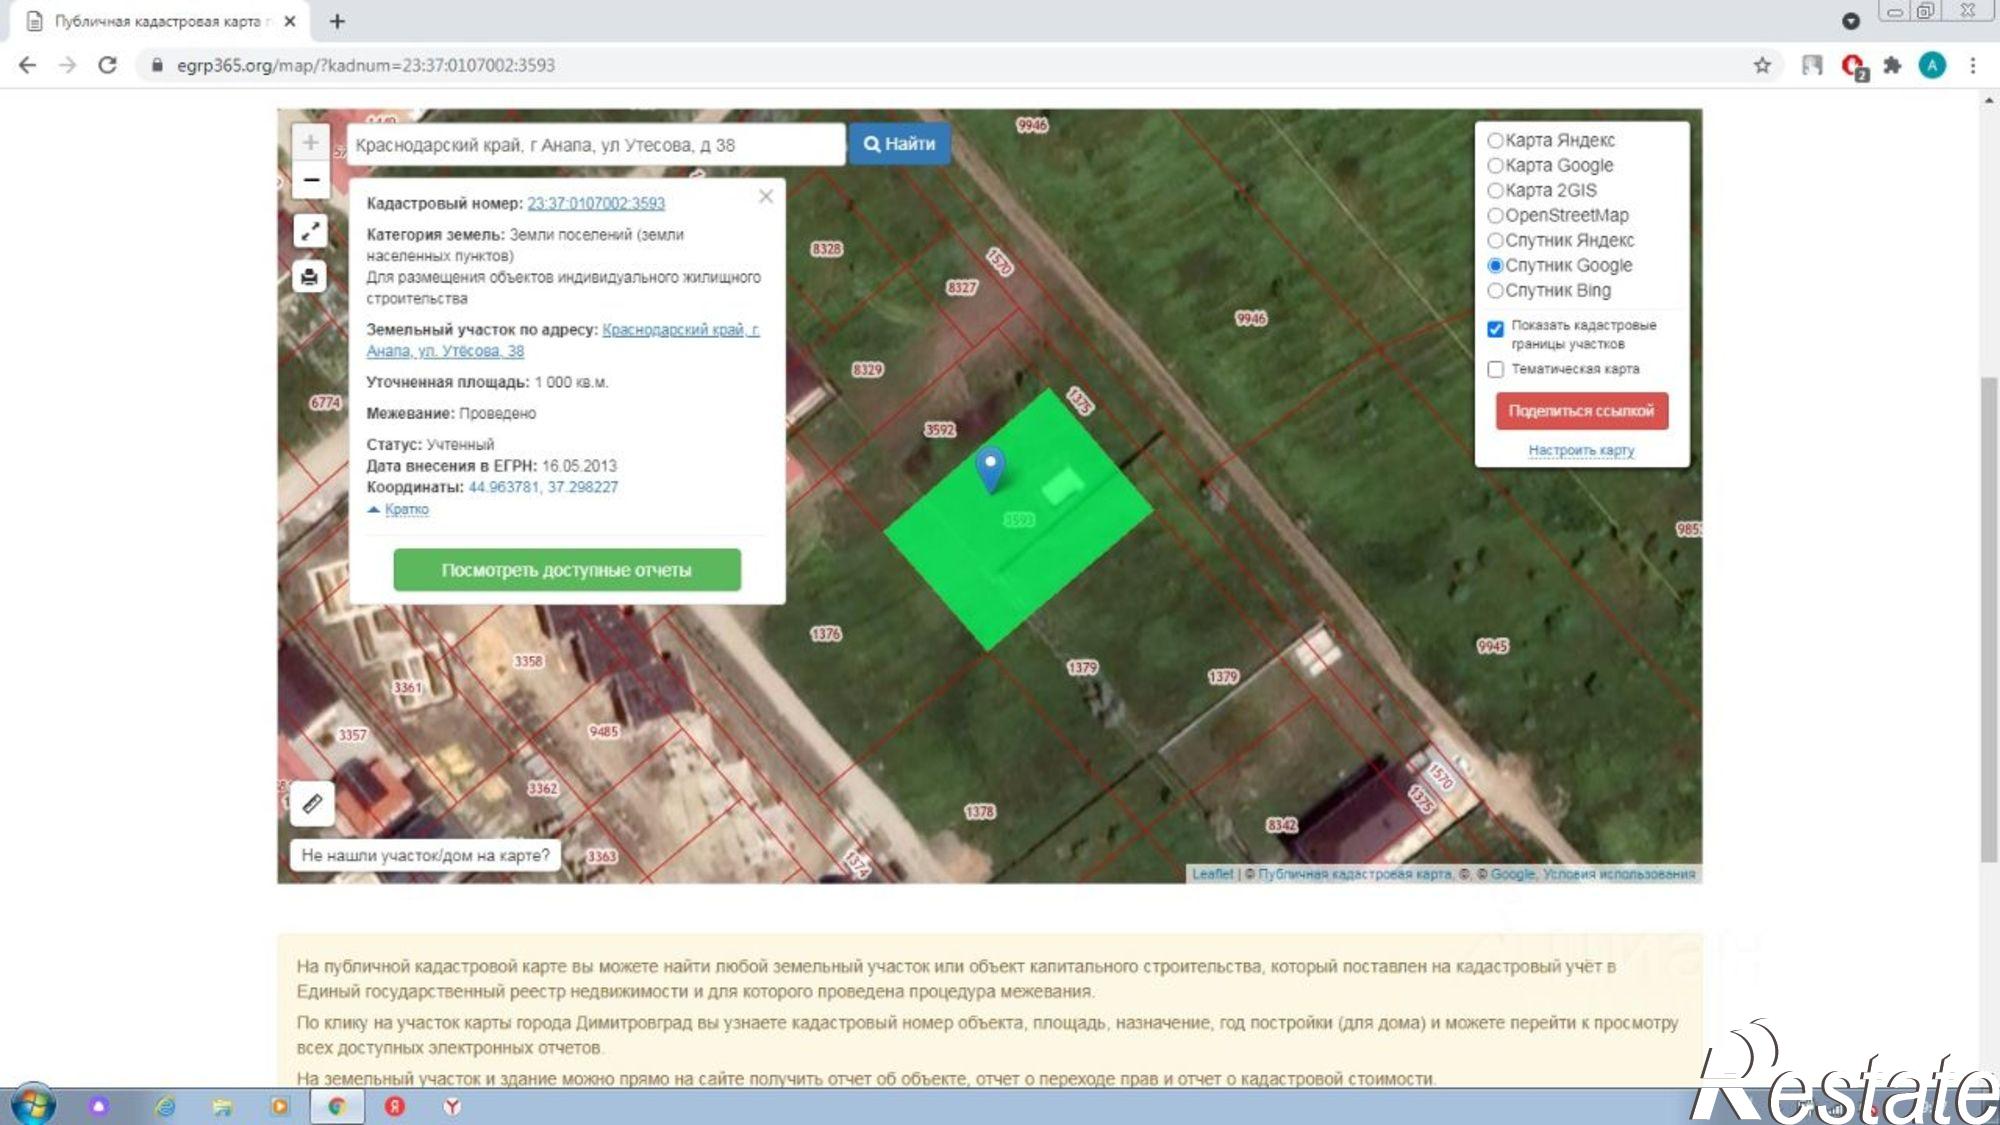The width and height of the screenshot is (2000, 1125).
Task: Uncheck Показать кадастровые границы участков
Action: point(1495,329)
